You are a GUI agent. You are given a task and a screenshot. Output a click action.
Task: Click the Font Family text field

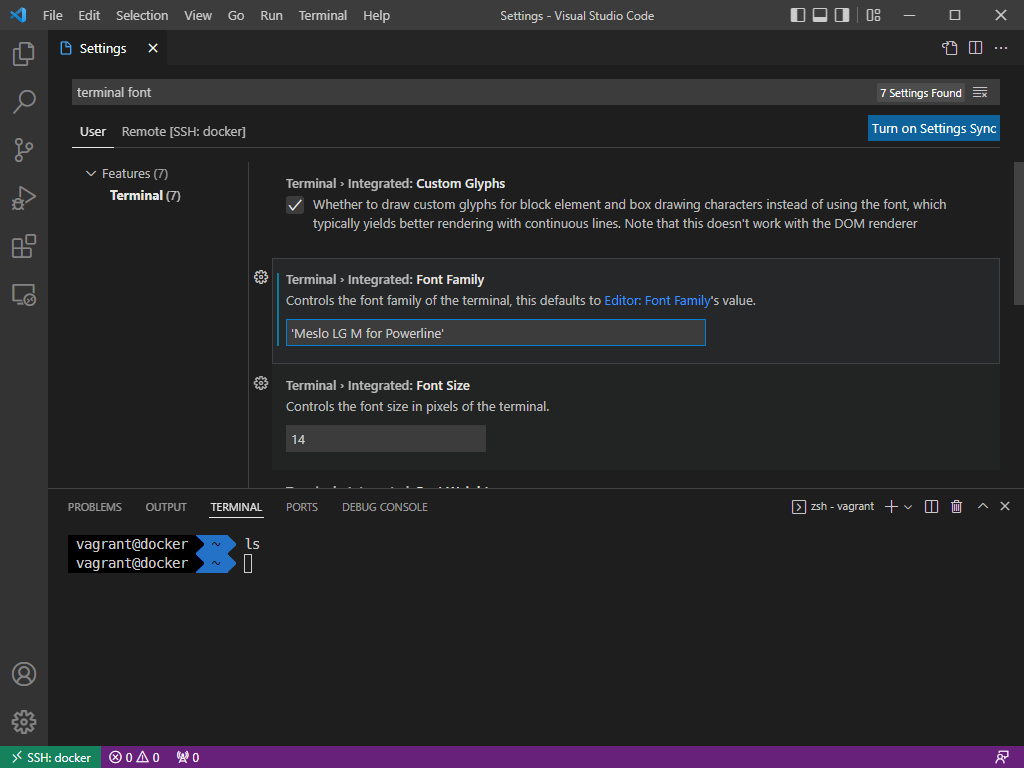pyautogui.click(x=496, y=333)
